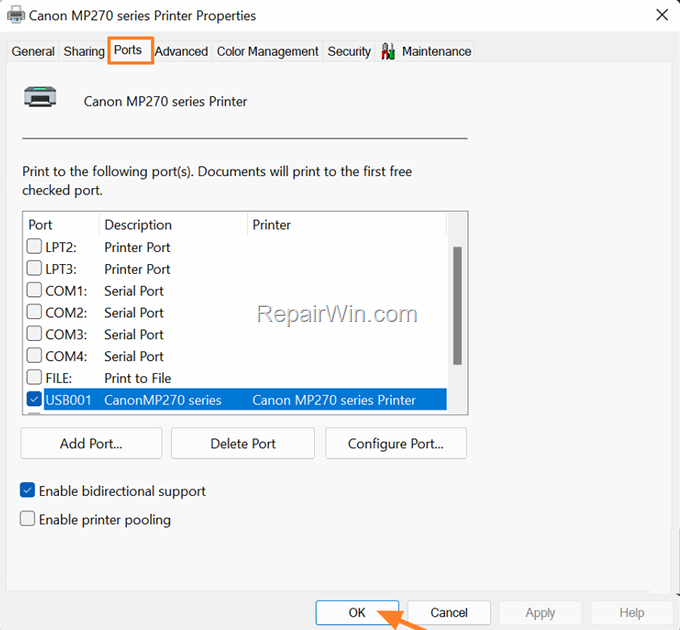Check the LPT2 port checkbox
Image resolution: width=680 pixels, height=630 pixels.
[x=34, y=246]
